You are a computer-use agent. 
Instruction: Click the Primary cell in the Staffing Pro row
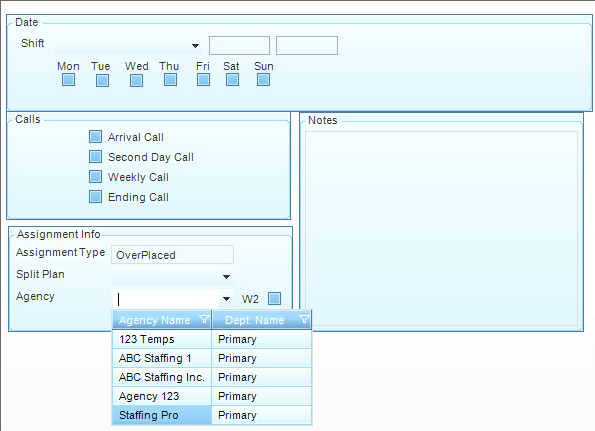[261, 415]
